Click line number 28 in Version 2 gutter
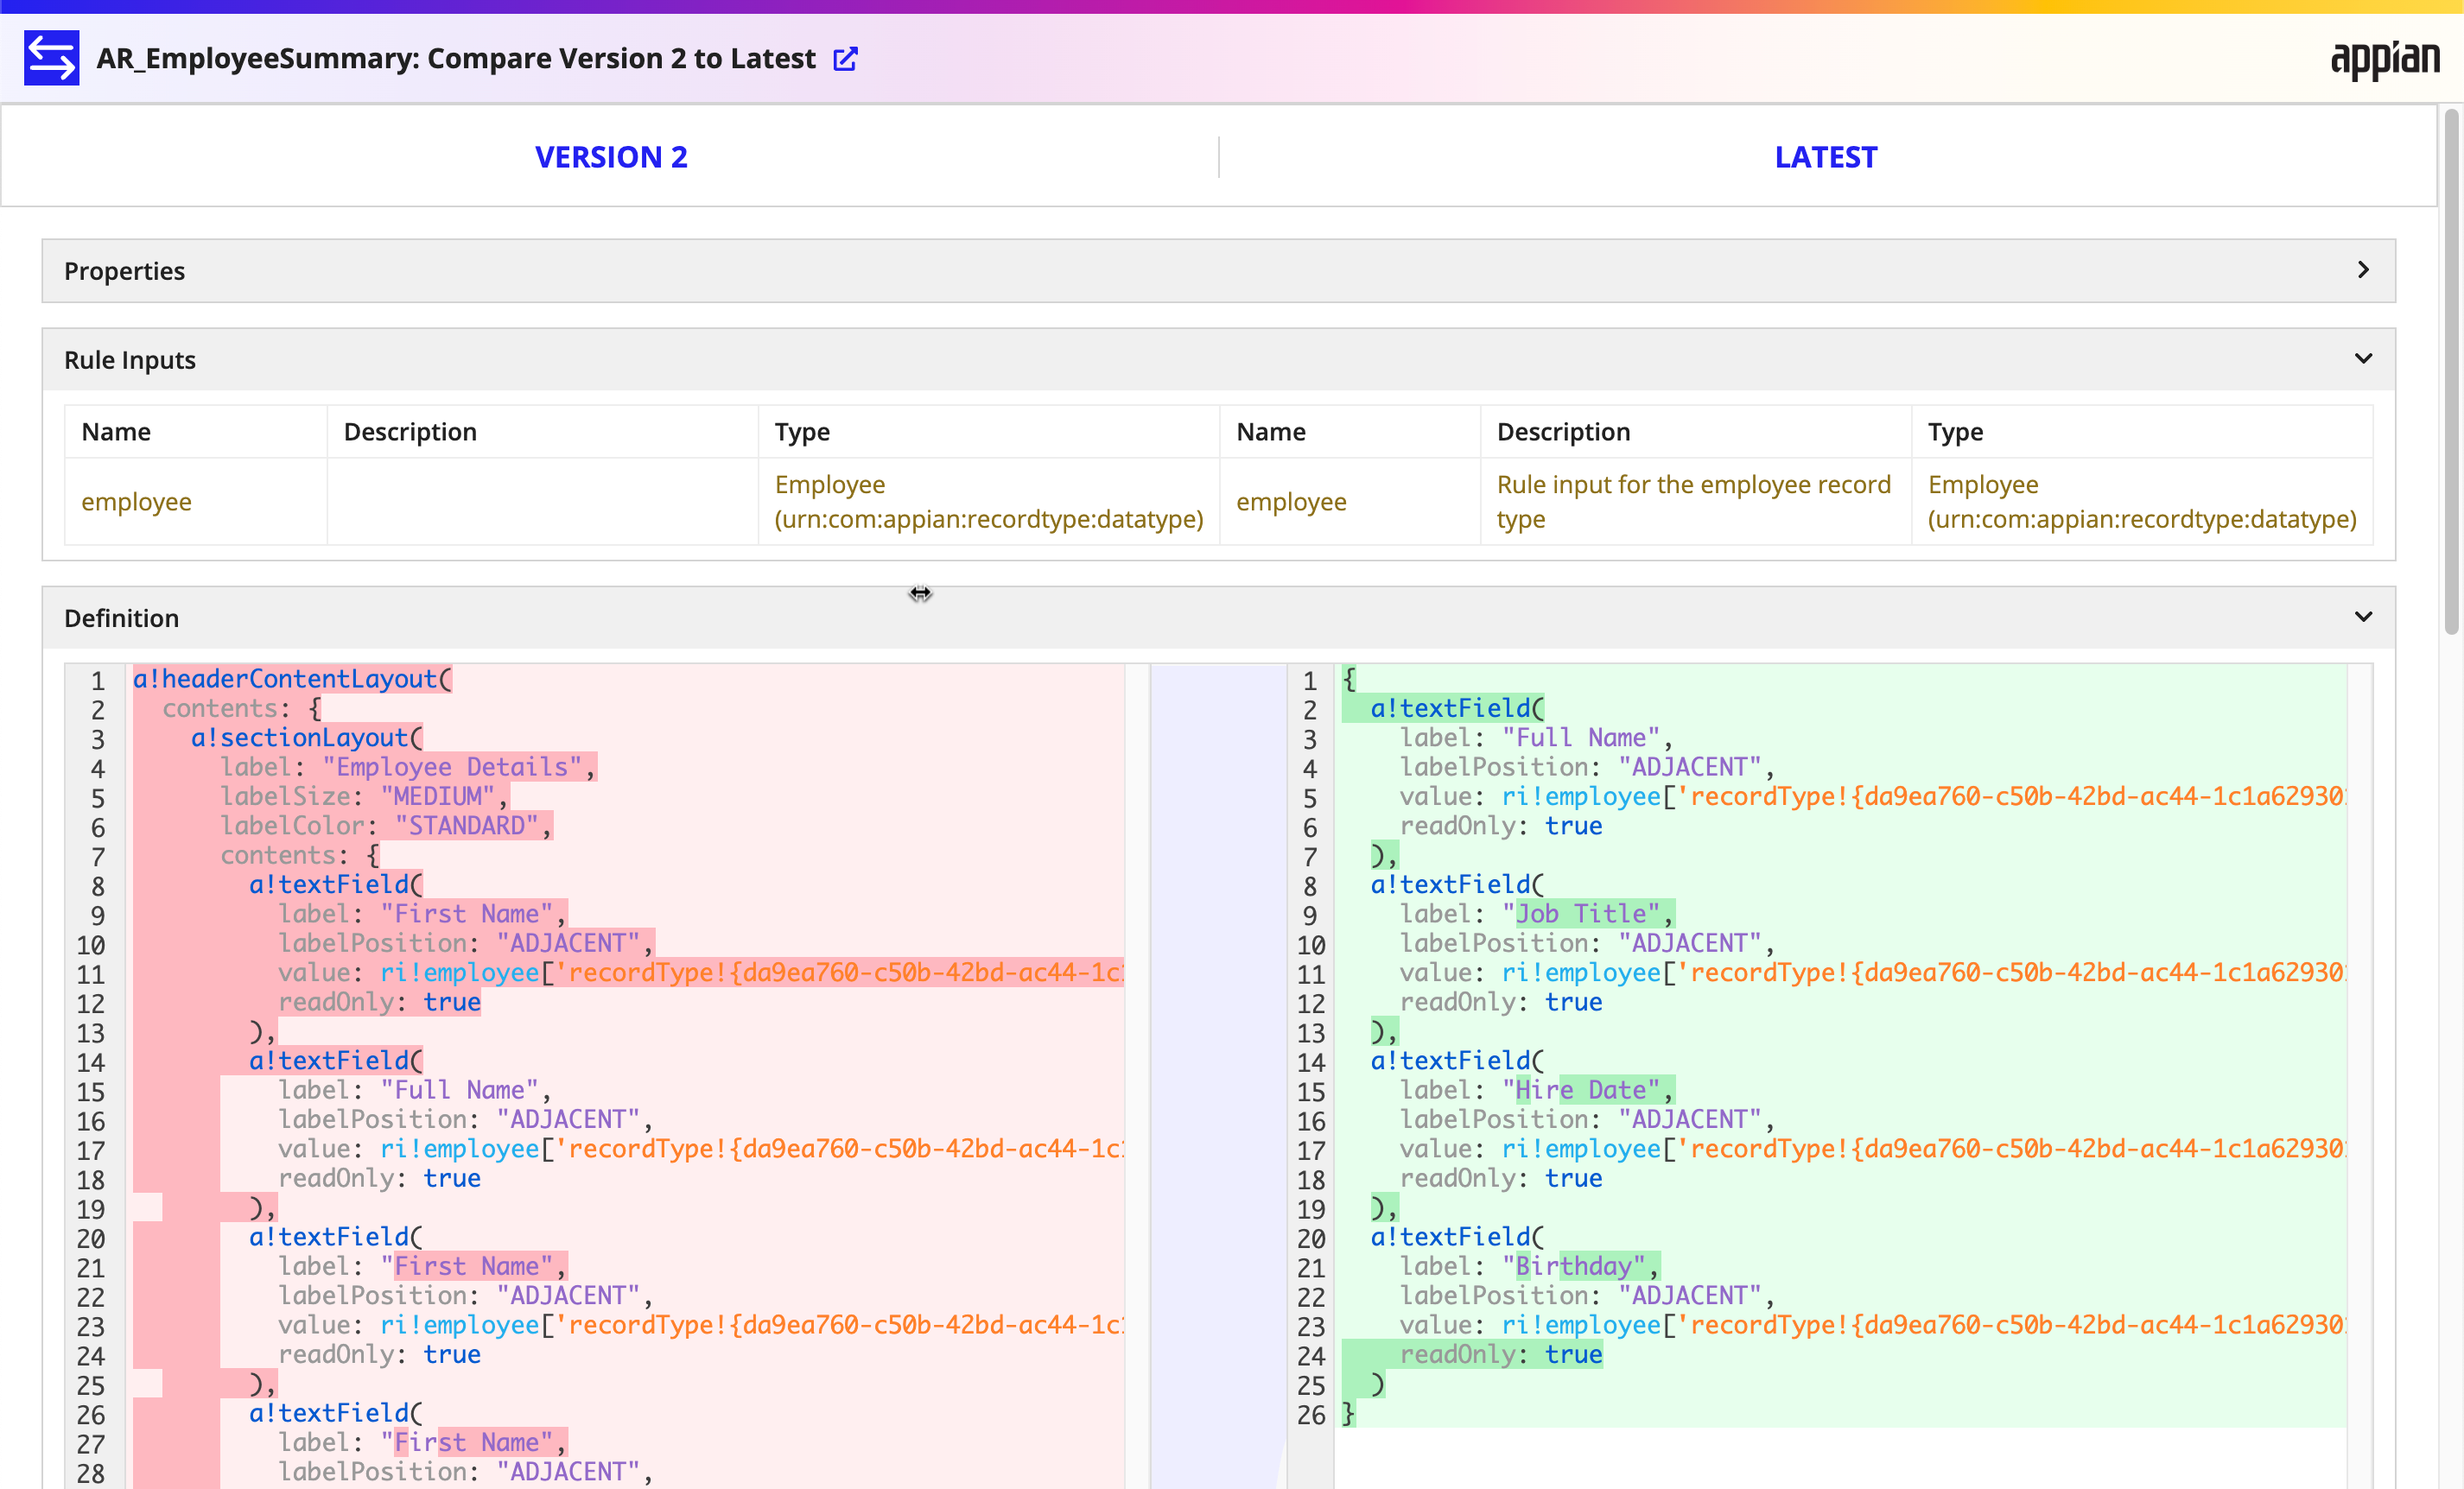Image resolution: width=2464 pixels, height=1489 pixels. [x=90, y=1473]
